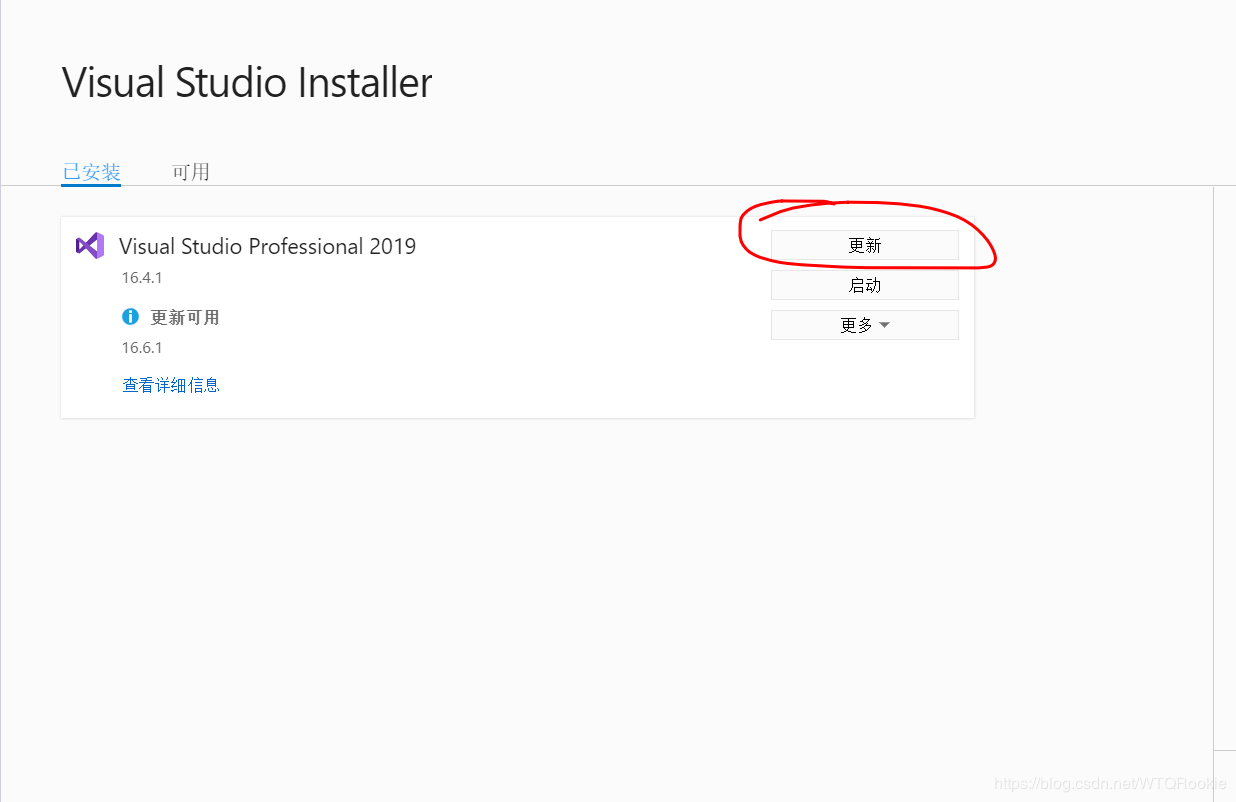Switch to the 可用 tab

[190, 172]
